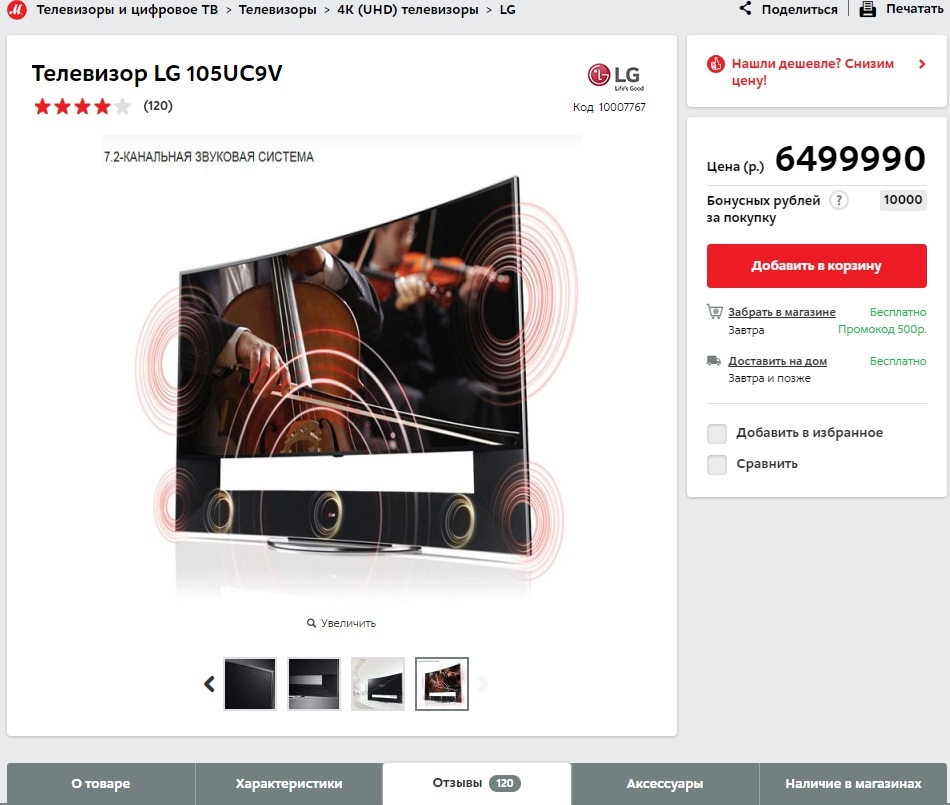The height and width of the screenshot is (805, 950).
Task: Click the delivery truck icon
Action: (x=714, y=361)
